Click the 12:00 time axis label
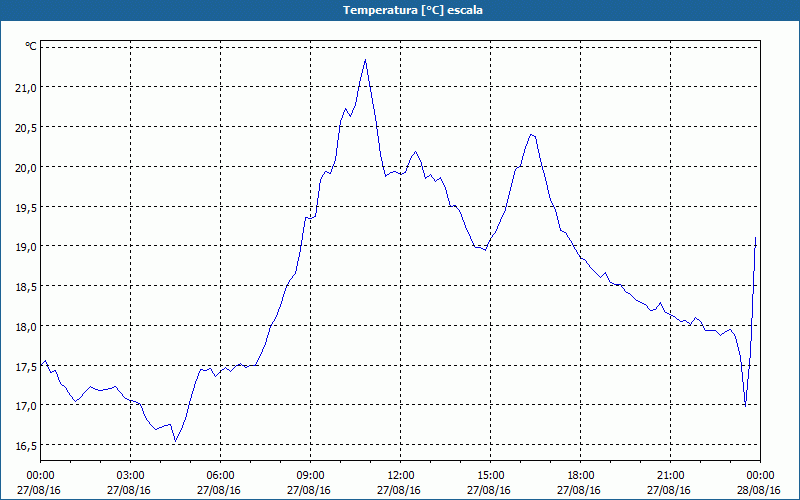Viewport: 800px width, 500px height. [401, 476]
